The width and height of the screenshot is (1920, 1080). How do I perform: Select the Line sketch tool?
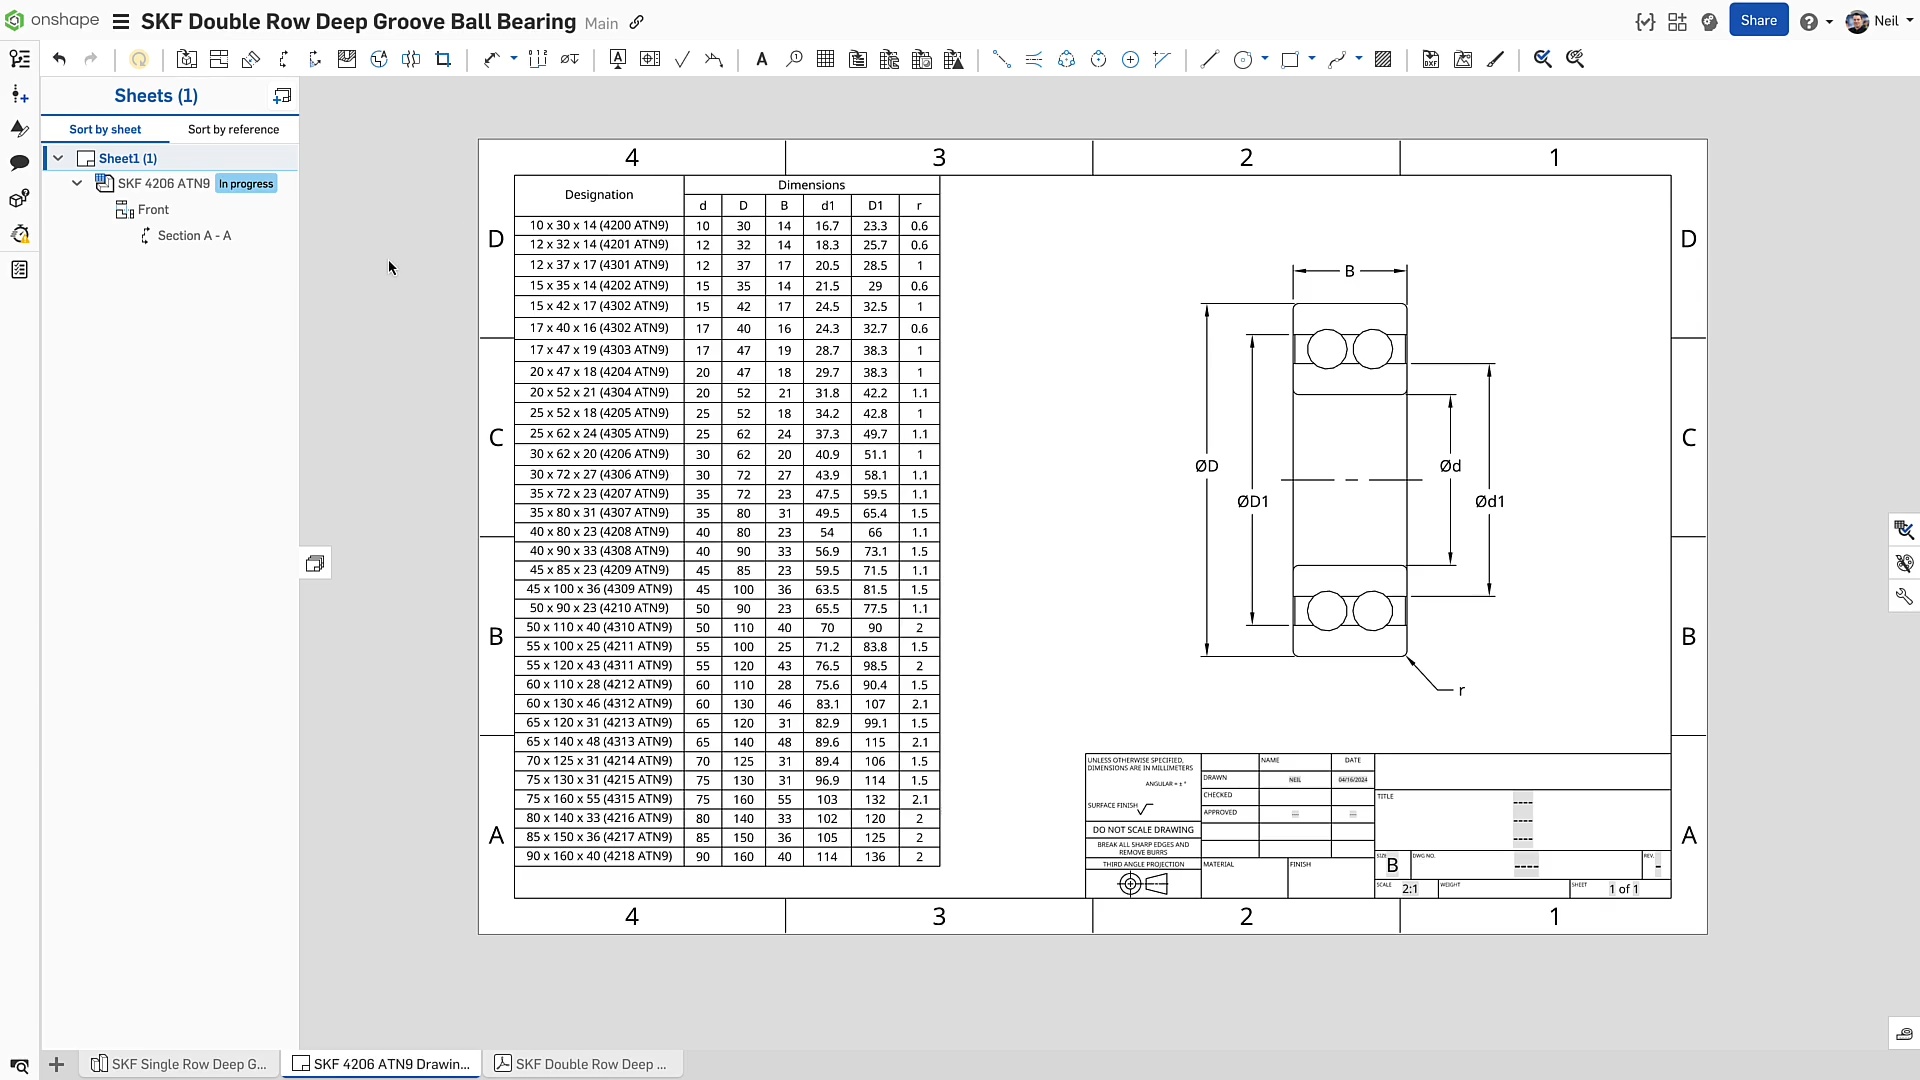[1209, 59]
